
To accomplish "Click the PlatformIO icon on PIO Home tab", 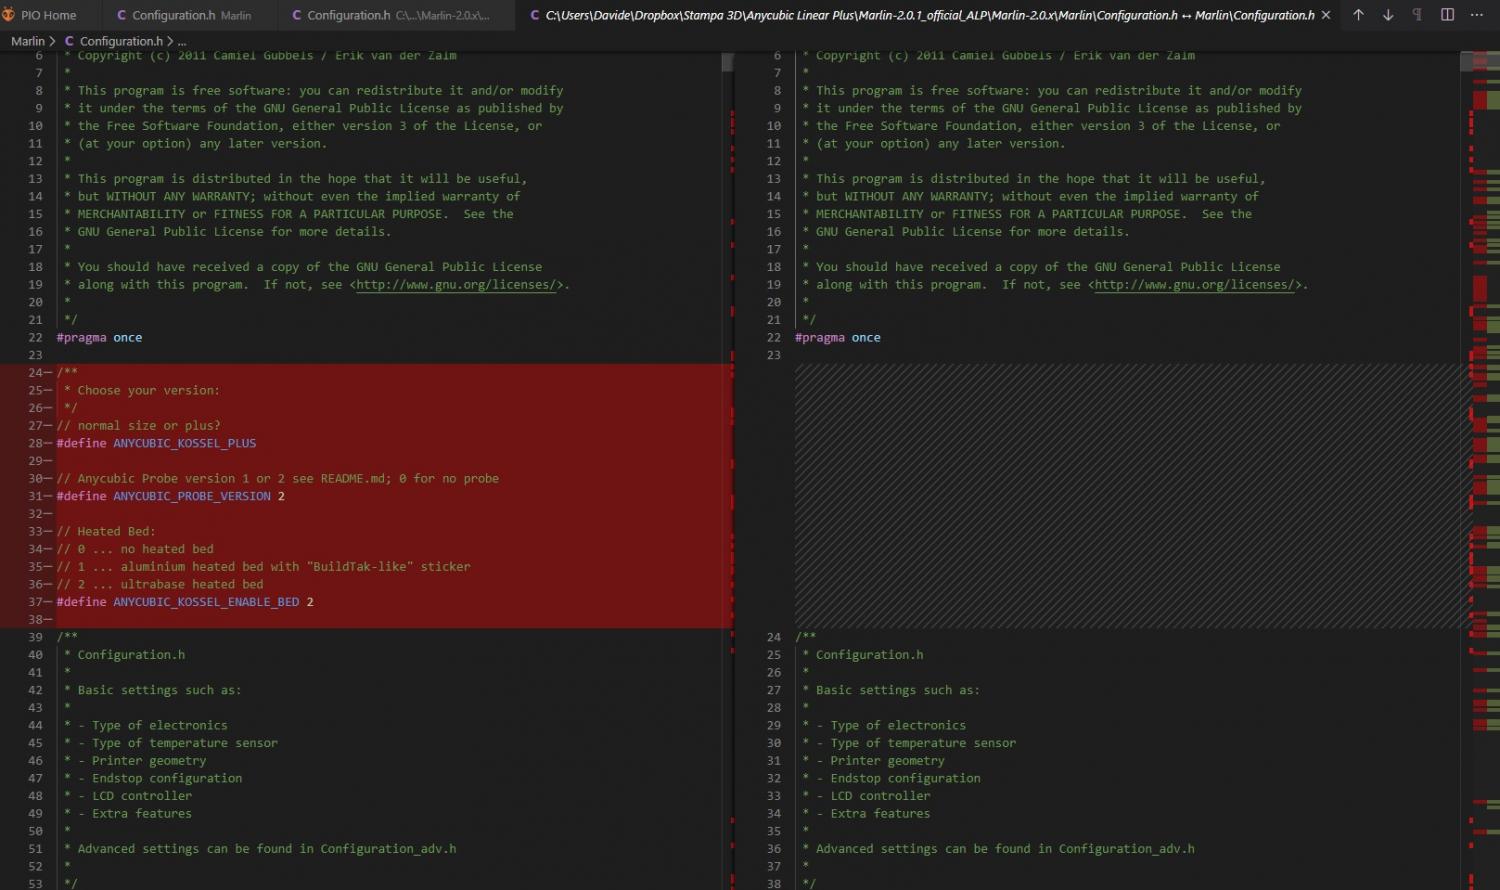I will click(x=9, y=15).
